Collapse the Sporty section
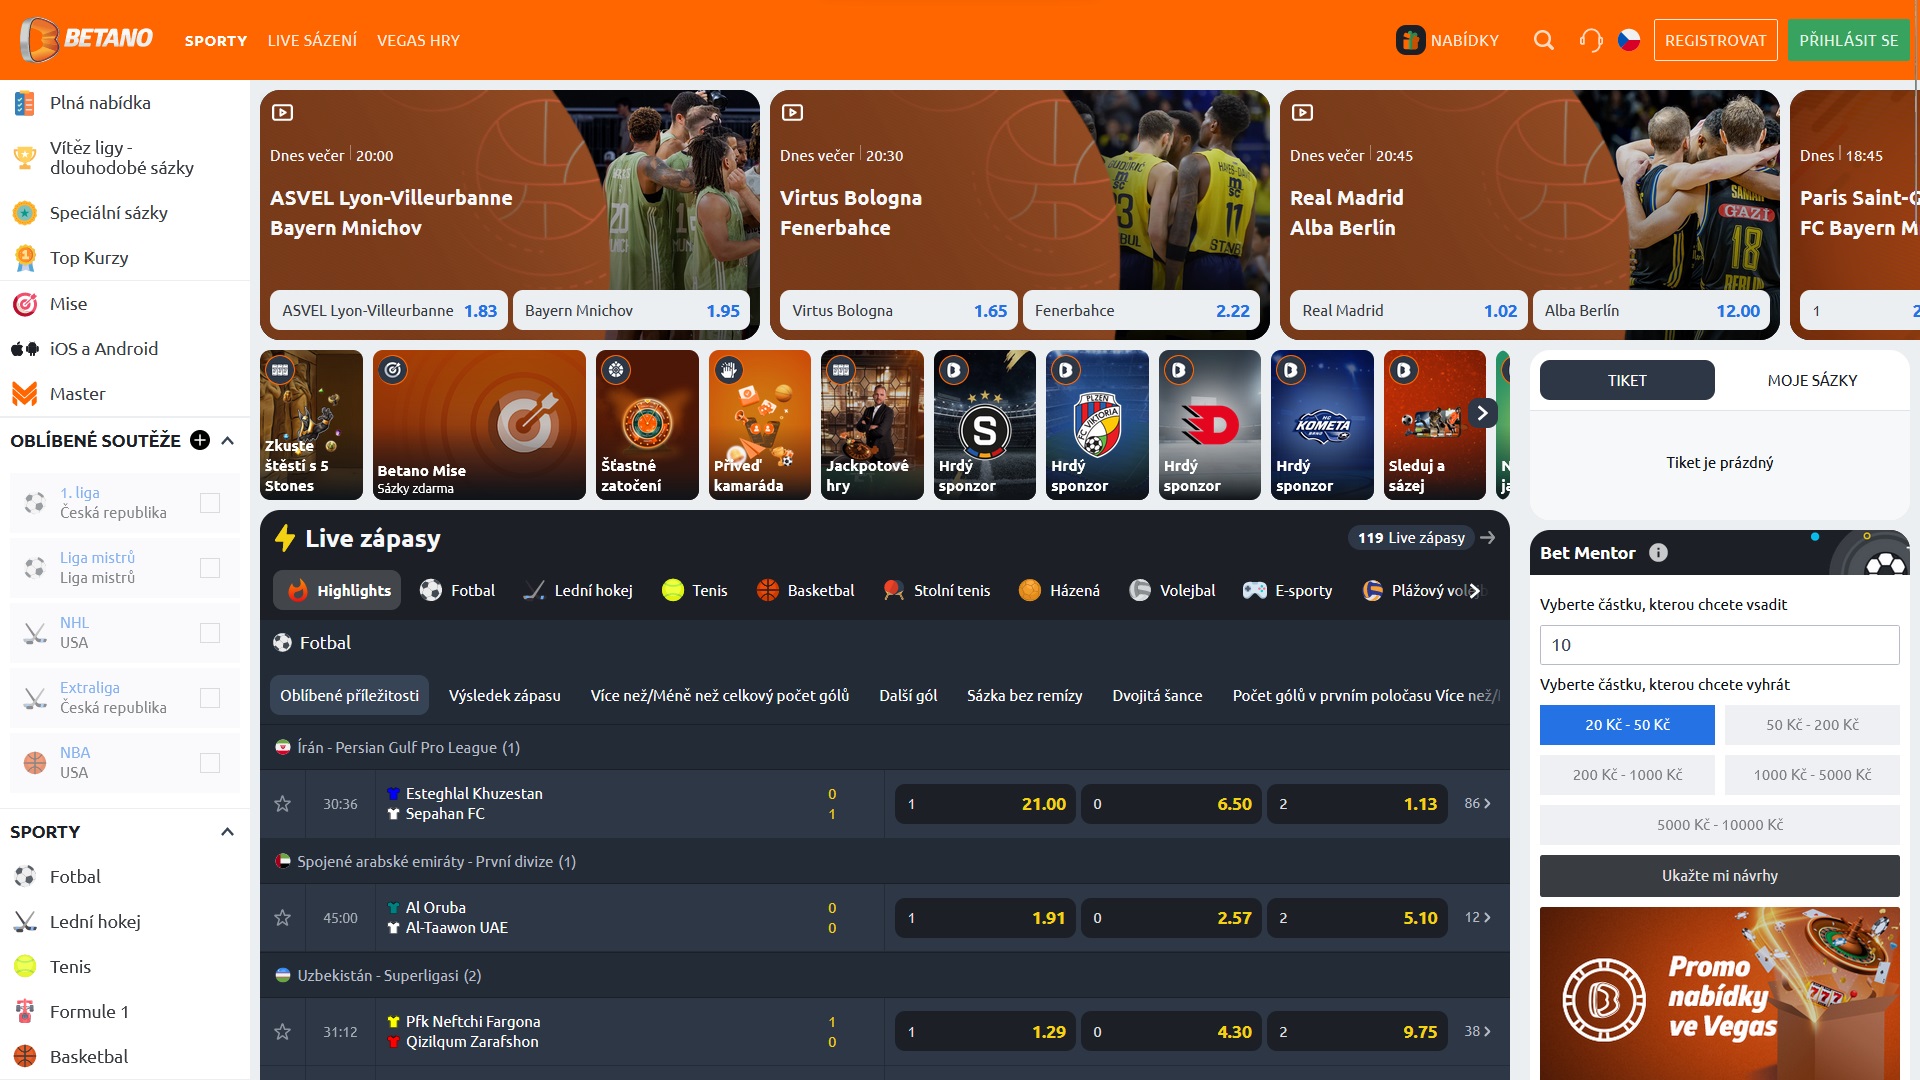1920x1080 pixels. coord(228,832)
